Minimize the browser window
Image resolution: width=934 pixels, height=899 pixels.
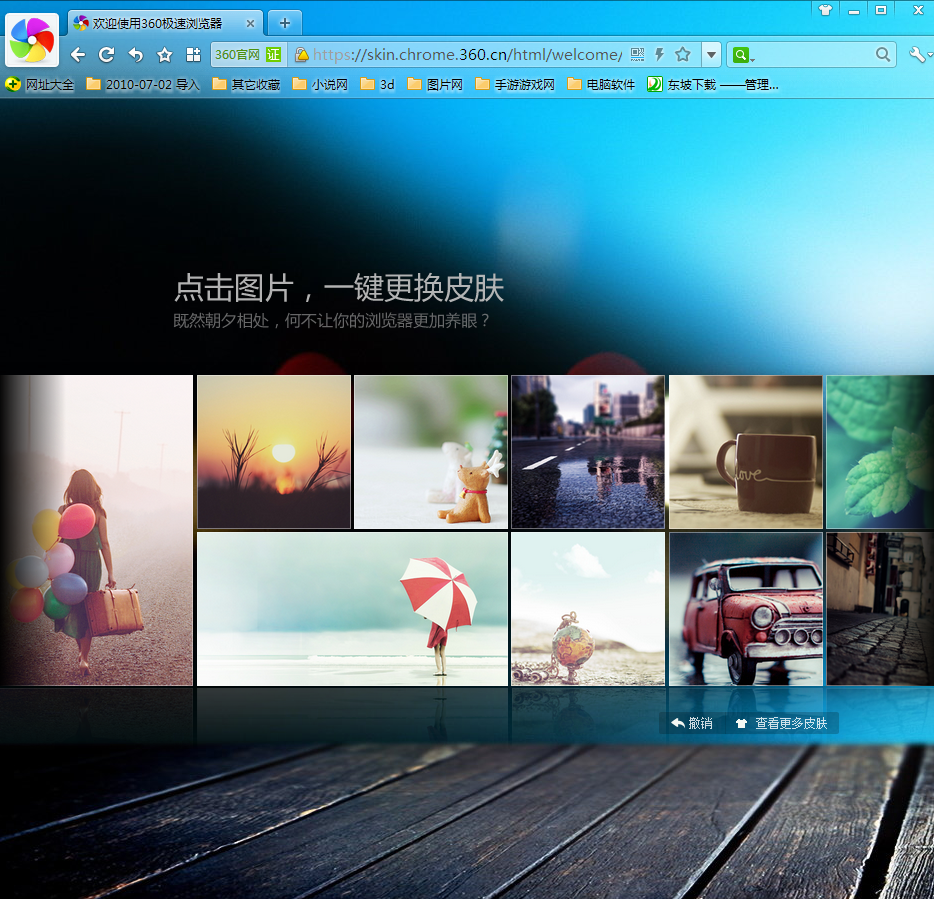(854, 10)
